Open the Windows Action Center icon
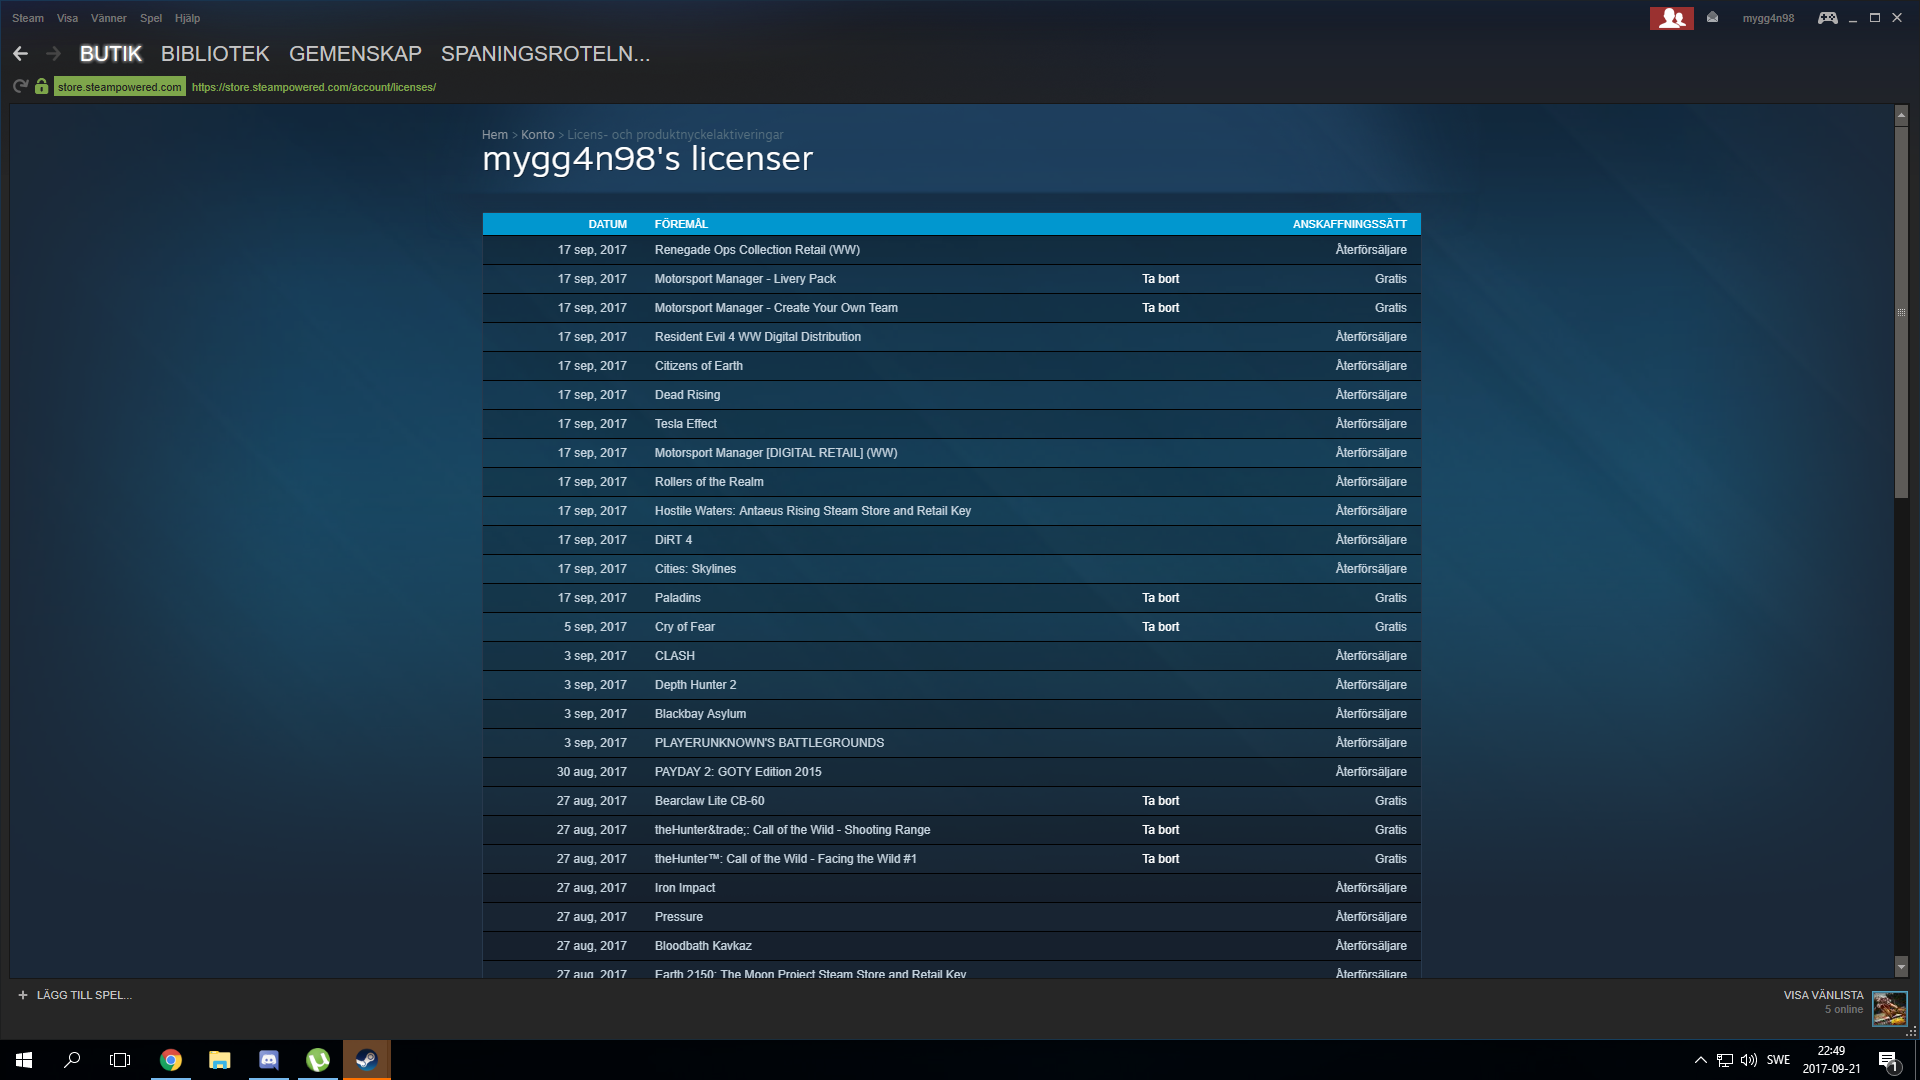1920x1080 pixels. point(1888,1060)
